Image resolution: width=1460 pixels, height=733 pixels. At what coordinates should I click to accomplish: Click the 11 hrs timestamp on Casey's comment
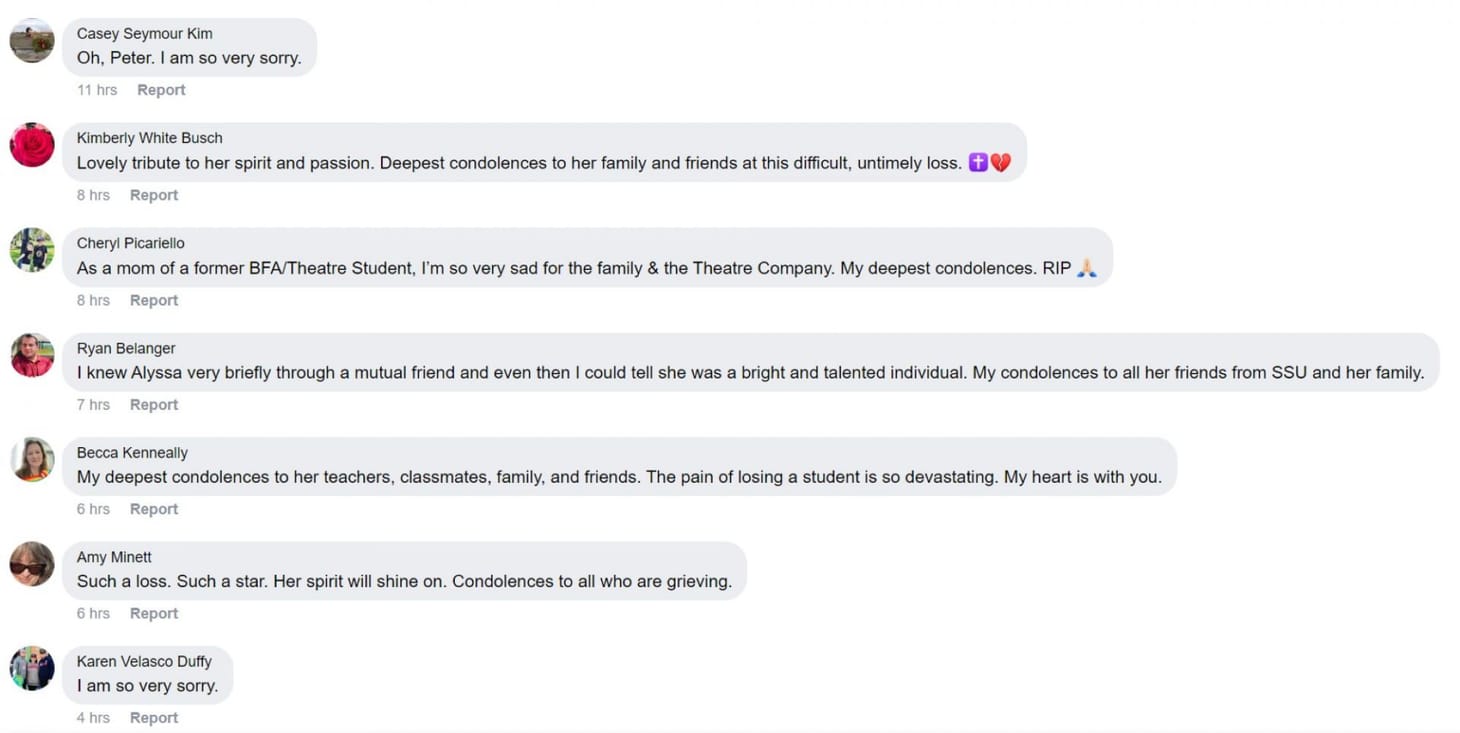96,89
